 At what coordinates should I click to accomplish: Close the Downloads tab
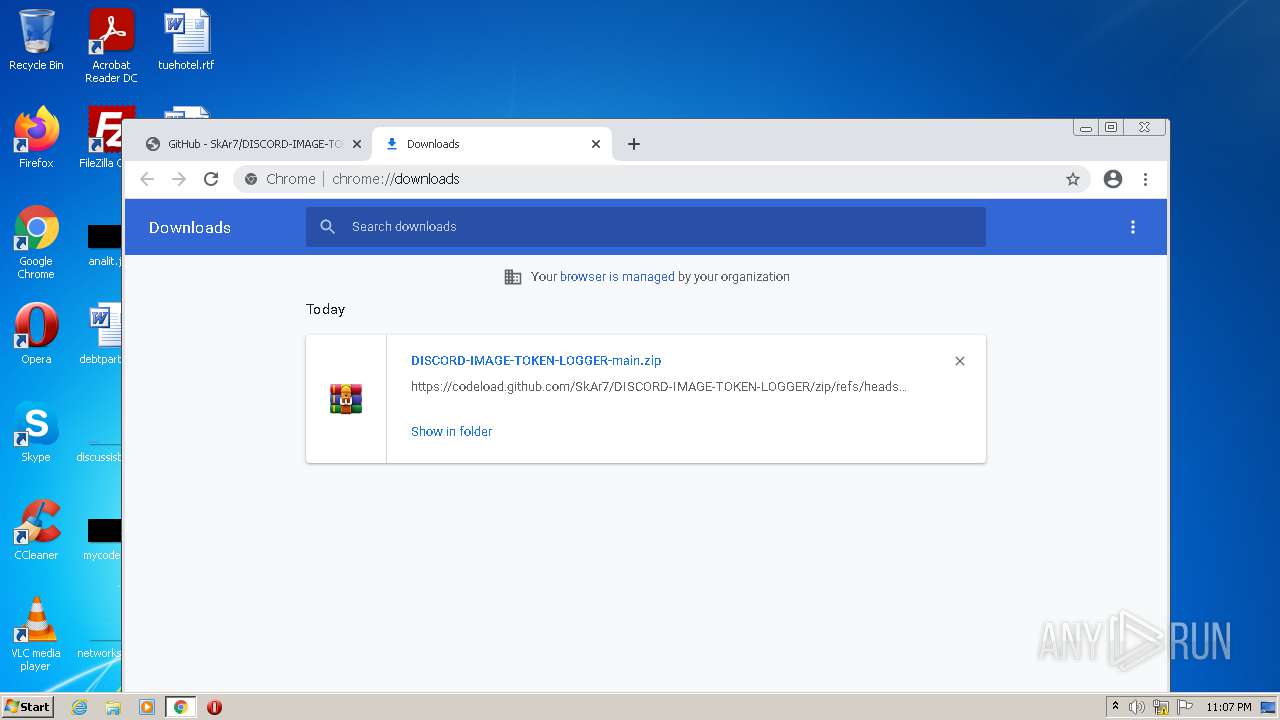click(596, 144)
